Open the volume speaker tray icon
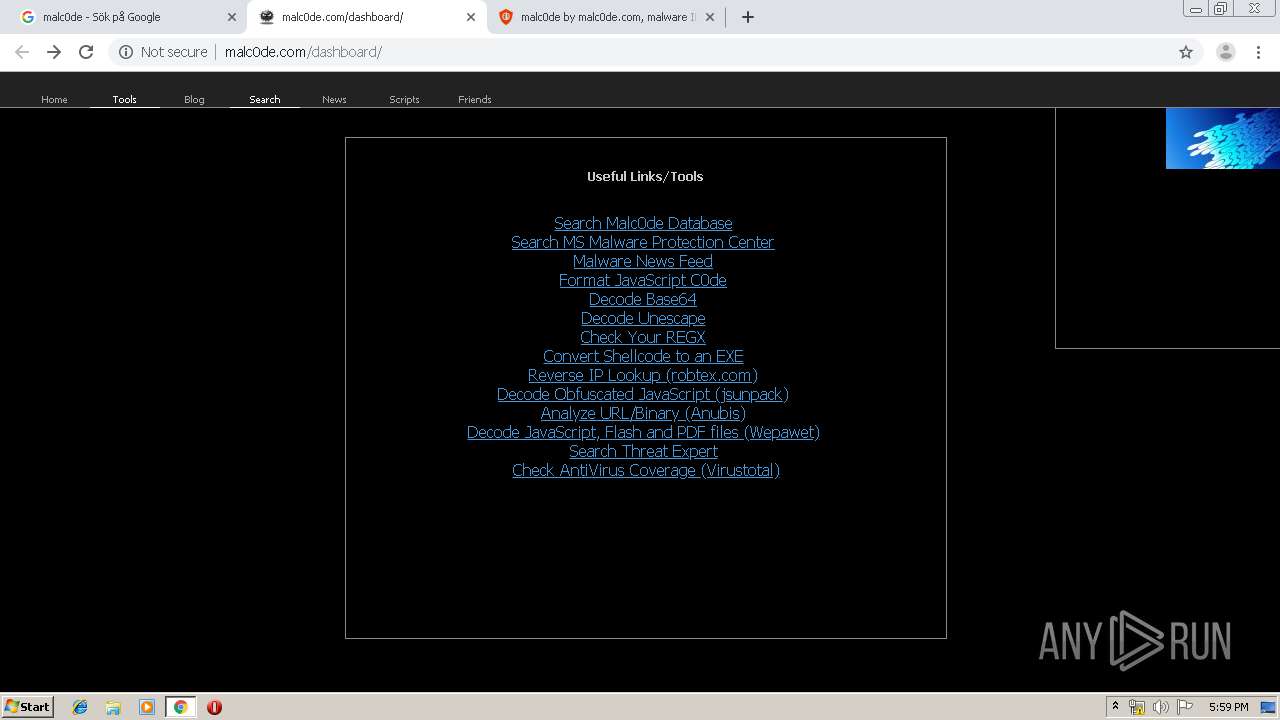The image size is (1280, 720). [1161, 707]
